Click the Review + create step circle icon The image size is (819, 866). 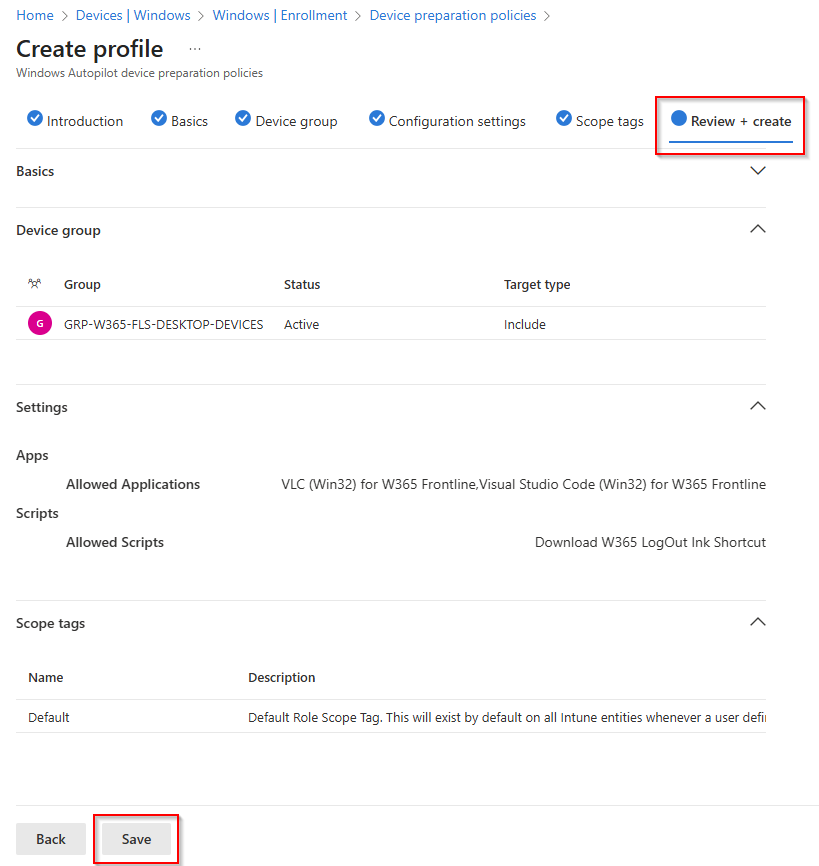click(x=679, y=119)
